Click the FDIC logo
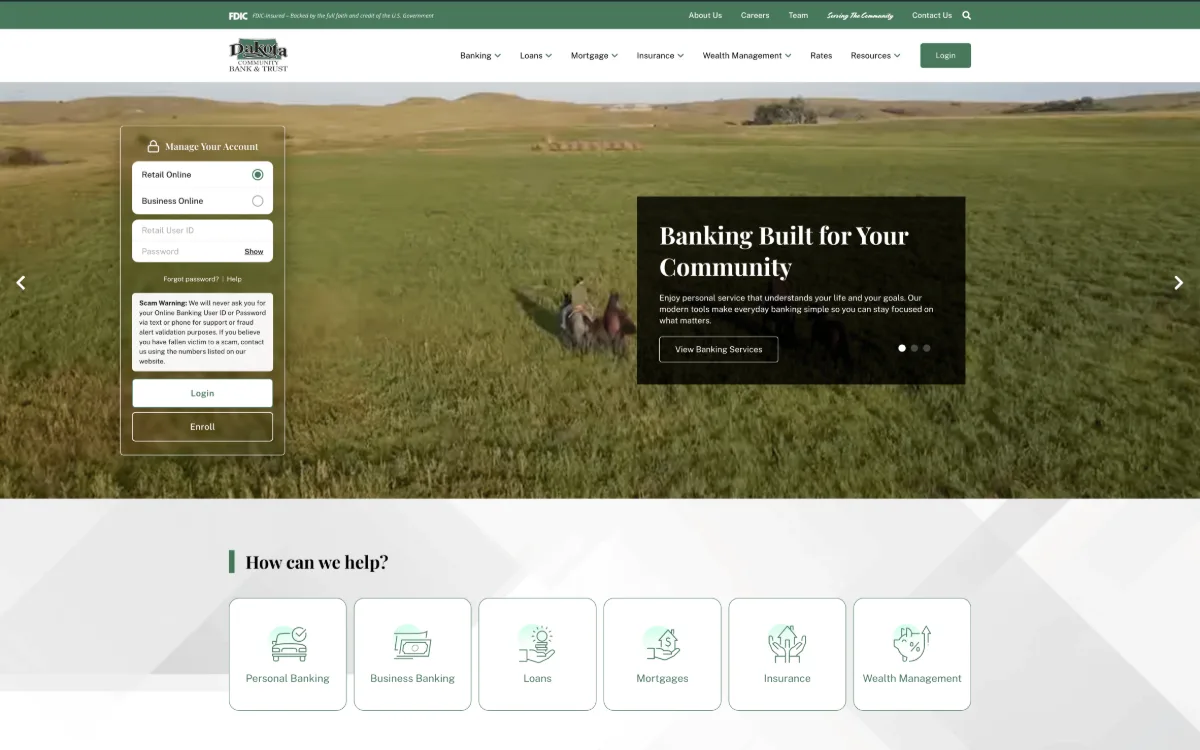The height and width of the screenshot is (750, 1200). pos(238,16)
